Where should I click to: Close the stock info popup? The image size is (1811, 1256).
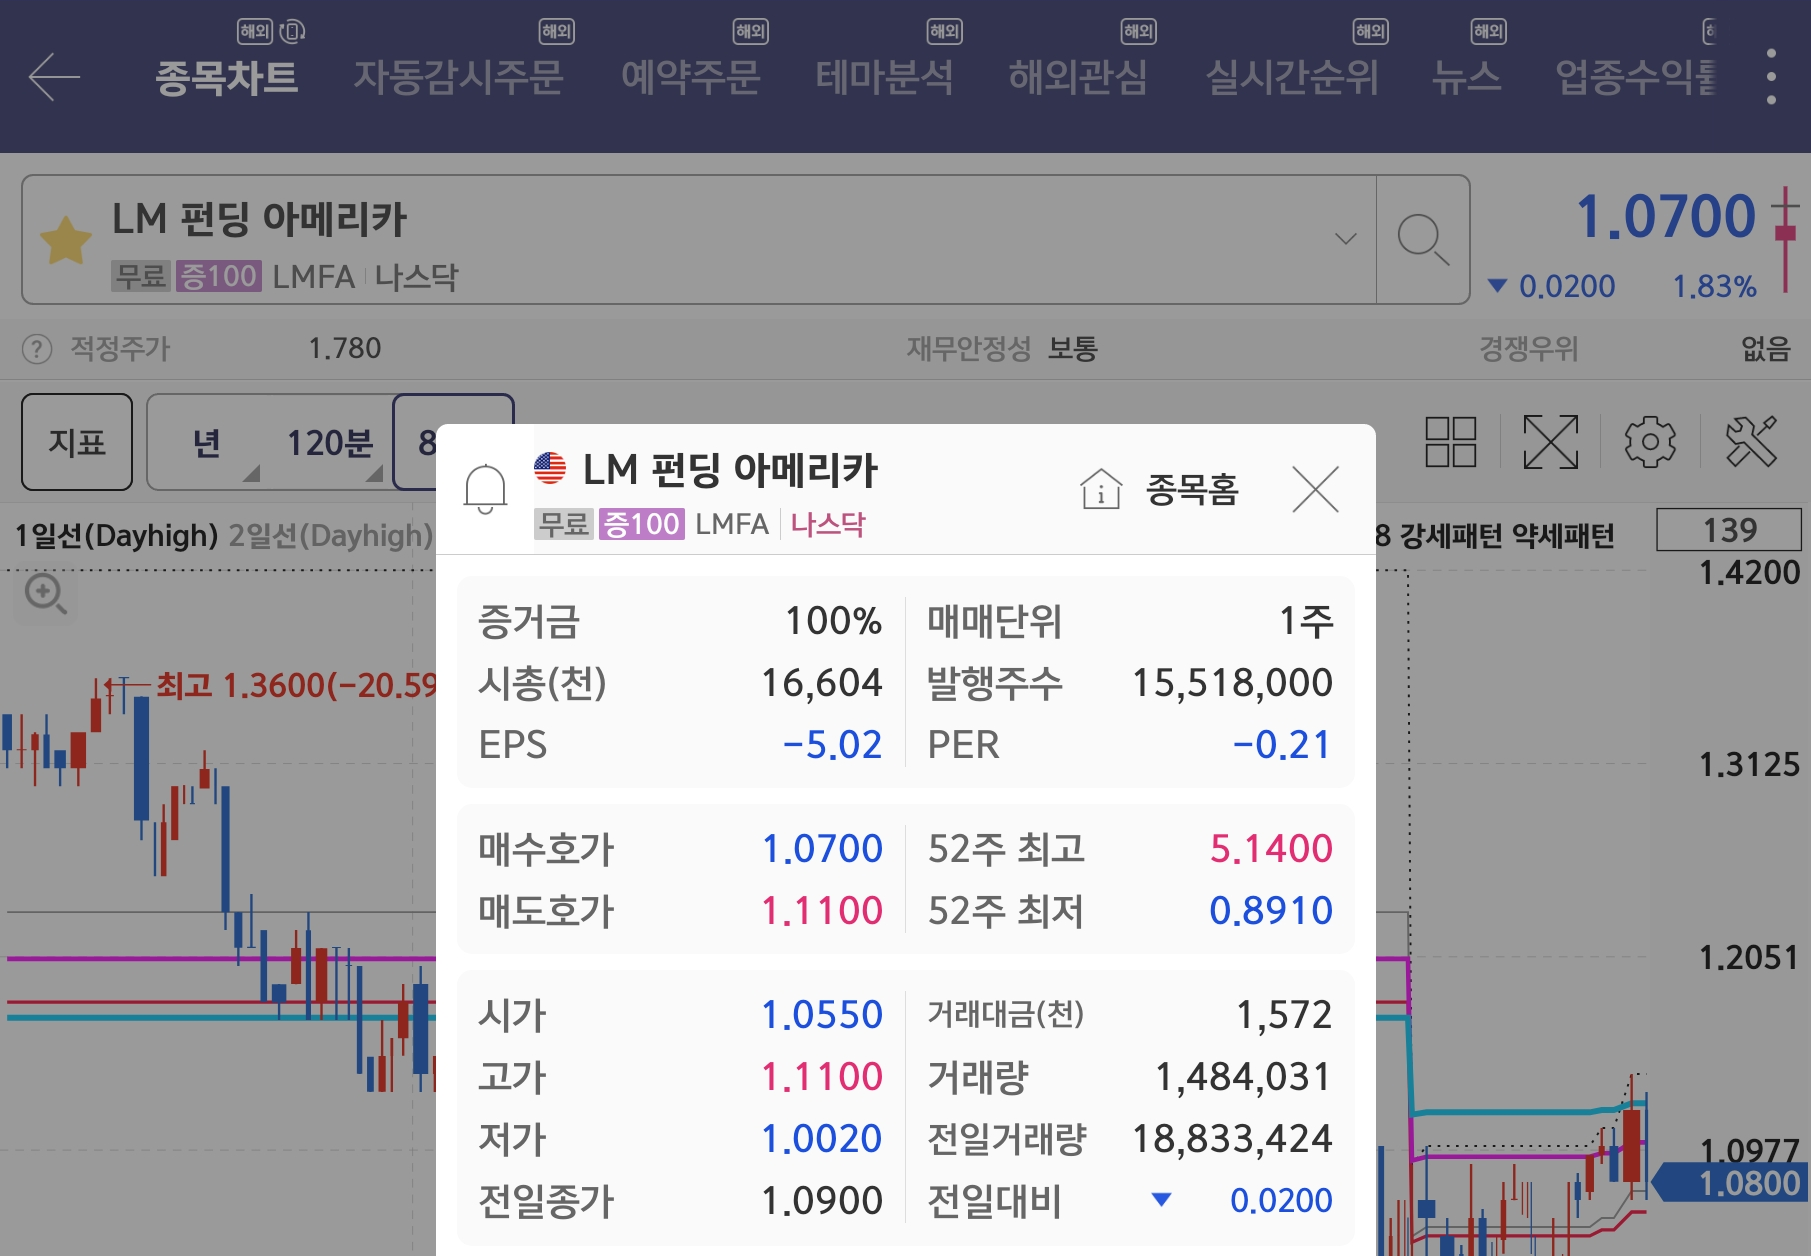pyautogui.click(x=1315, y=489)
